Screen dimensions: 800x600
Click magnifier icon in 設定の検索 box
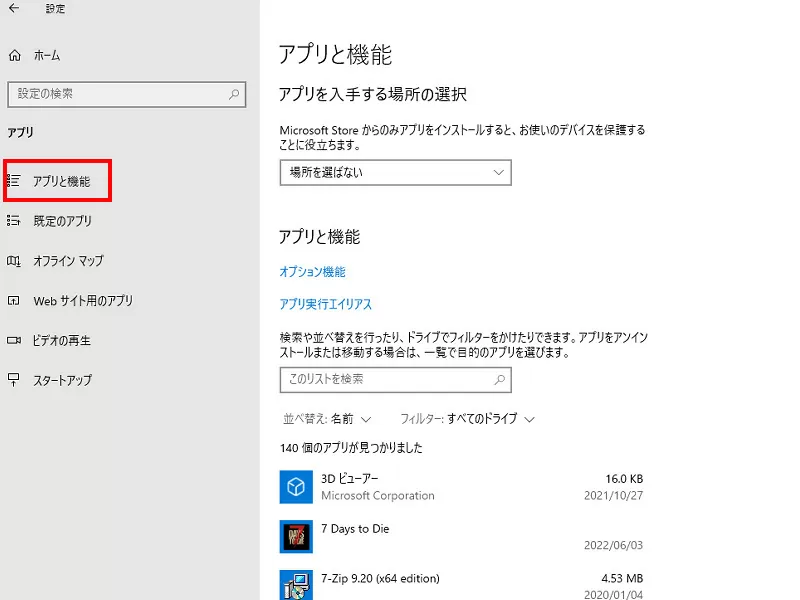pos(234,94)
